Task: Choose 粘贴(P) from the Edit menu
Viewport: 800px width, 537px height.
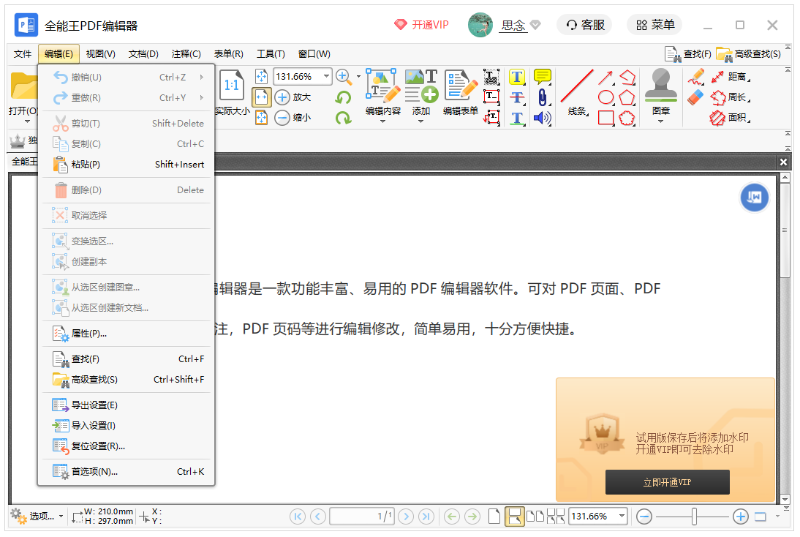Action: (127, 164)
